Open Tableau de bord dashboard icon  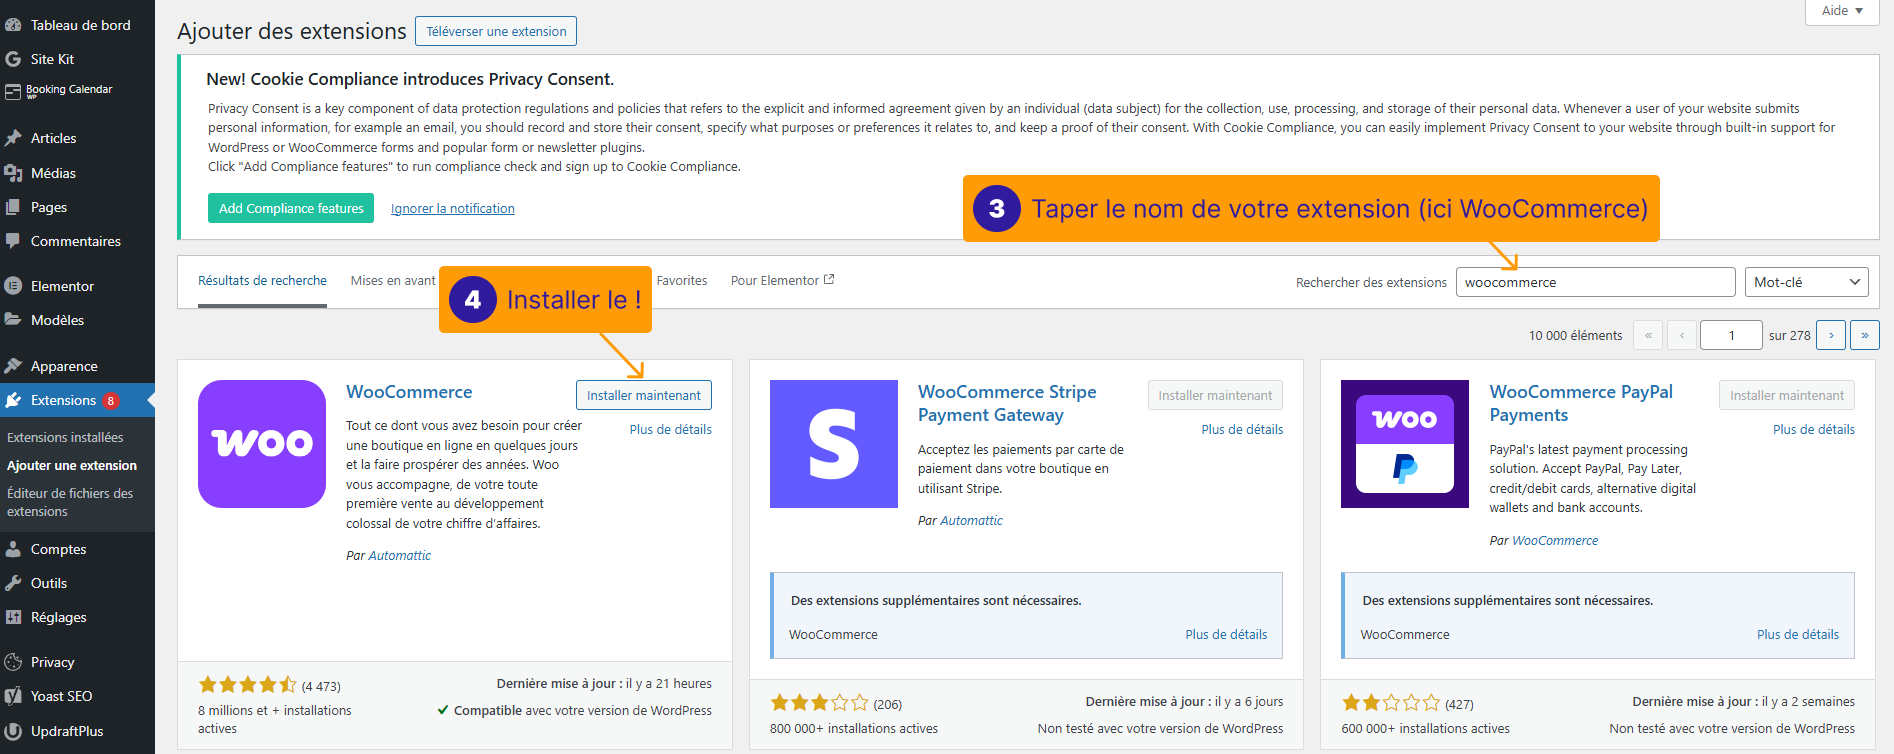[x=13, y=25]
